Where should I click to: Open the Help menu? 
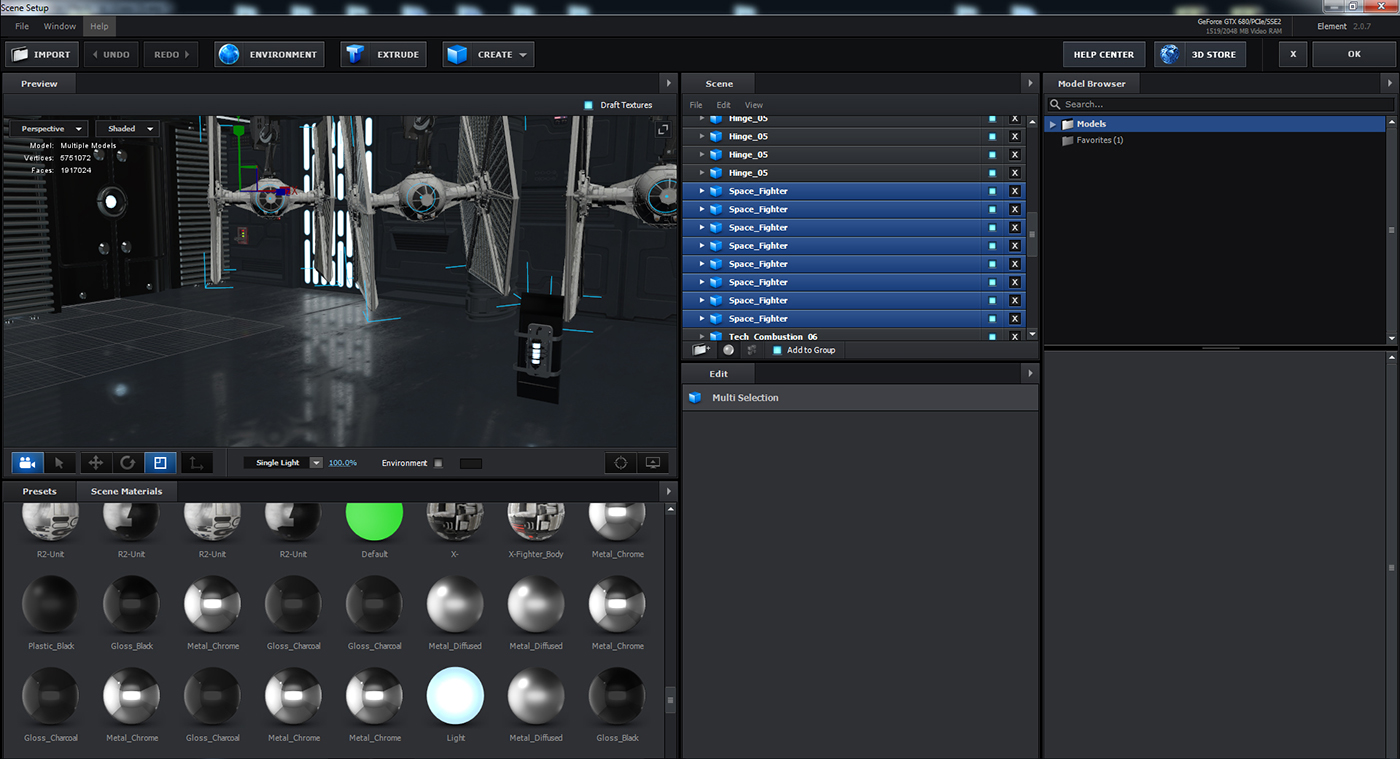pos(98,26)
